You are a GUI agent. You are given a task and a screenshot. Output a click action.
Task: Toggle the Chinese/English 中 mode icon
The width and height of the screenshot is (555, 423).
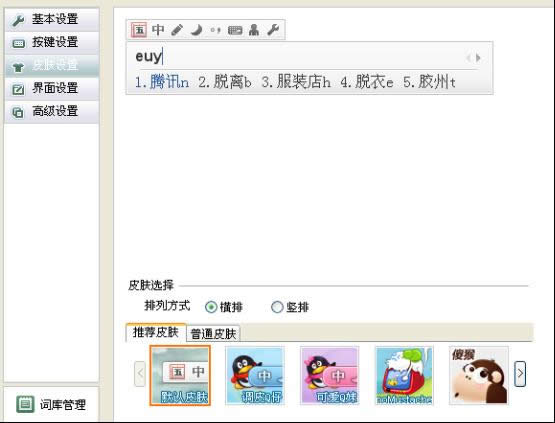tap(158, 30)
